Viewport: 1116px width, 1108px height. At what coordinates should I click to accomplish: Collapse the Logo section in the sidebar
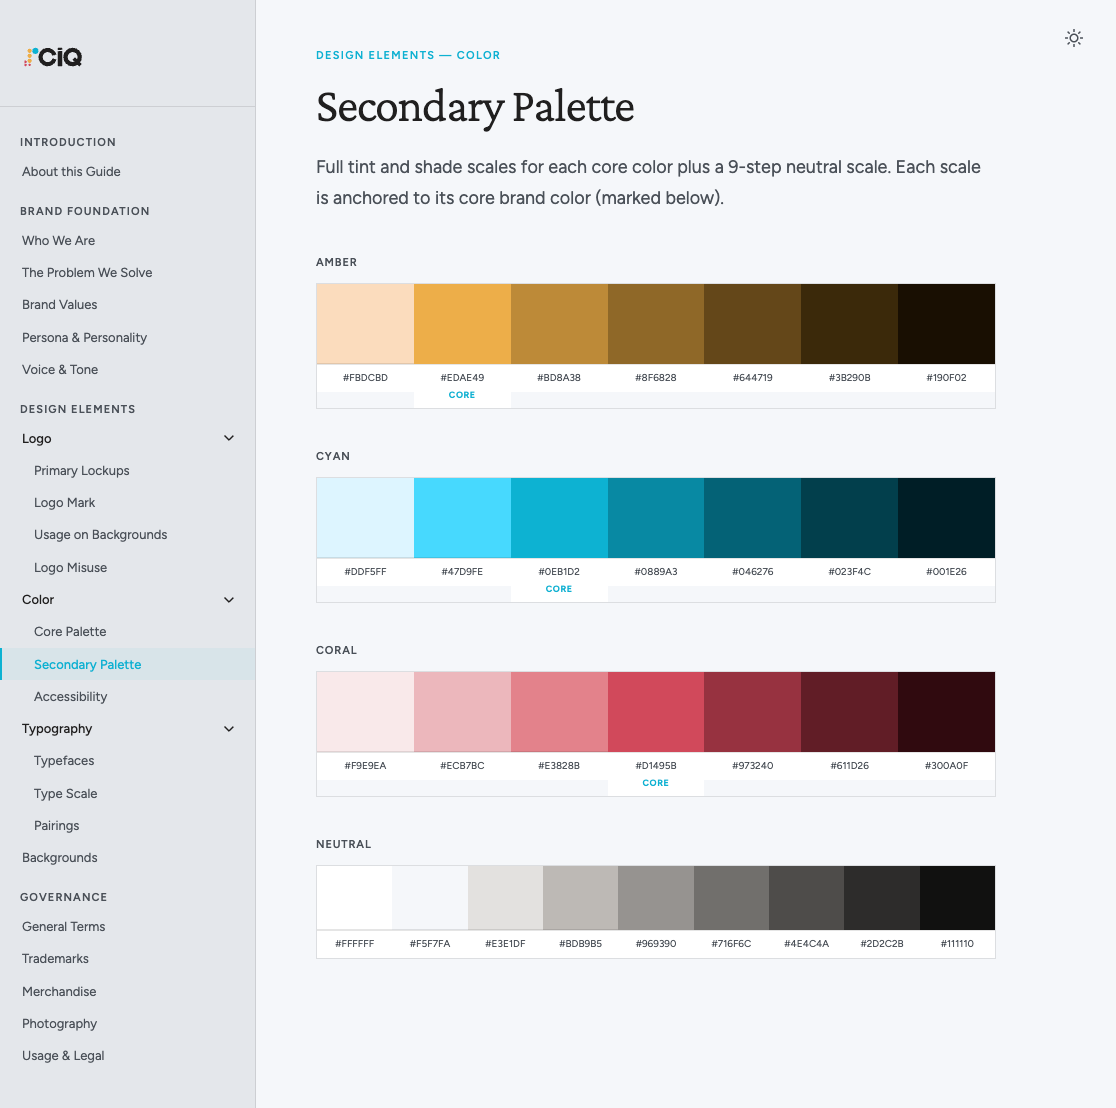228,438
